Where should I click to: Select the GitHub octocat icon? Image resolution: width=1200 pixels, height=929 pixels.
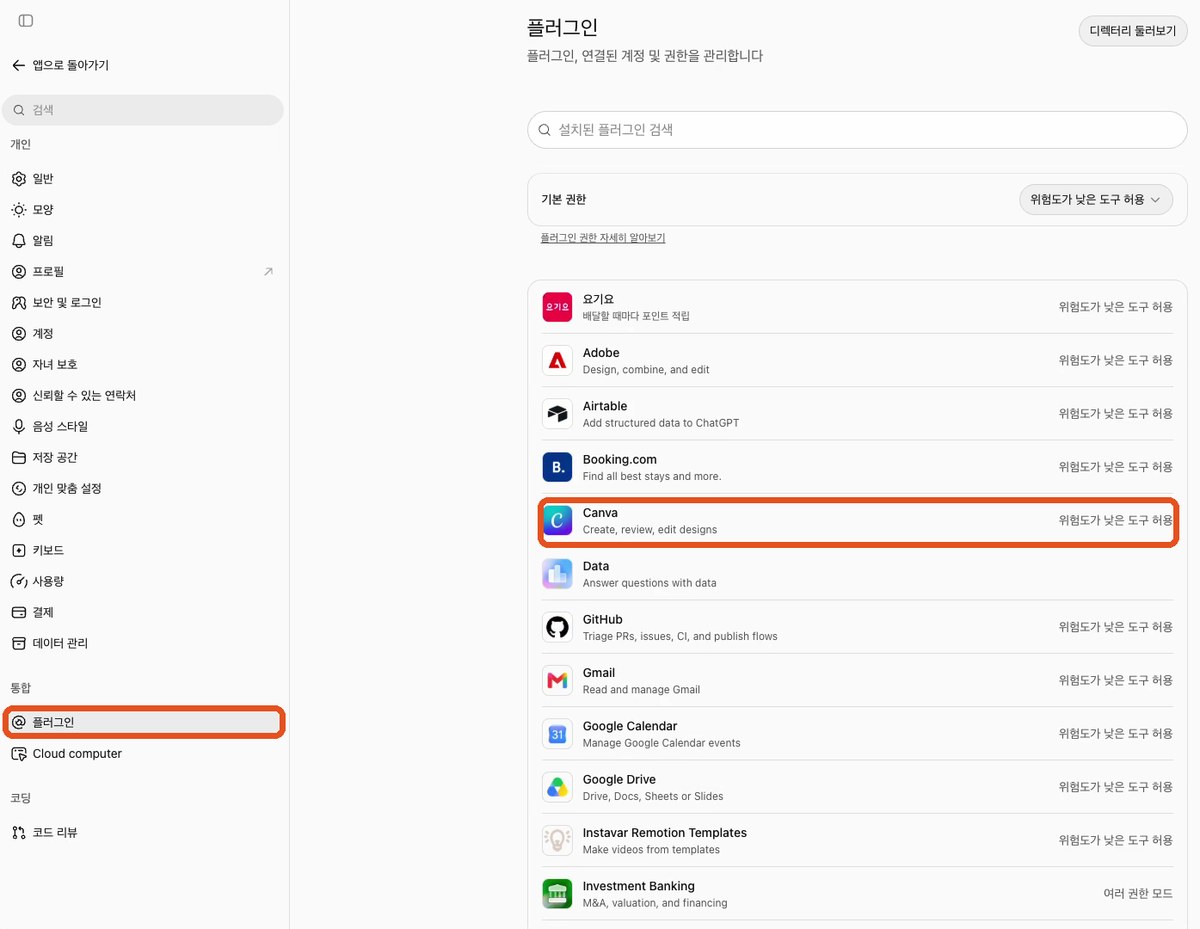tap(557, 627)
